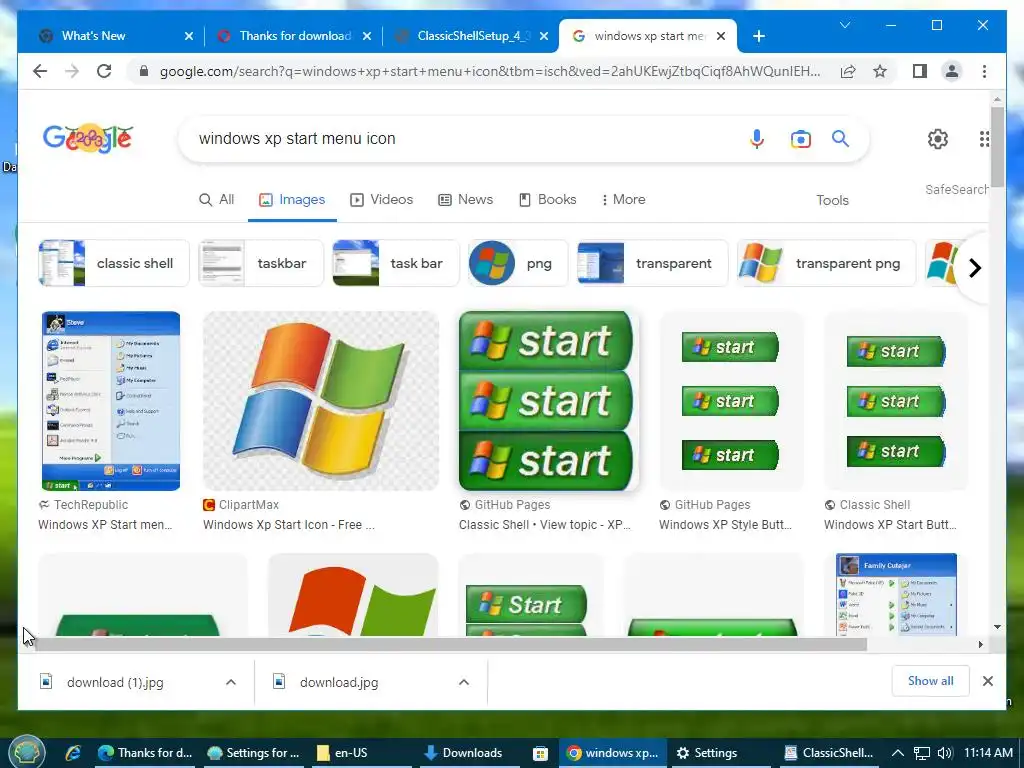Open Windows XP Start Butt... Classic Shell link
The height and width of the screenshot is (768, 1024).
[x=890, y=524]
